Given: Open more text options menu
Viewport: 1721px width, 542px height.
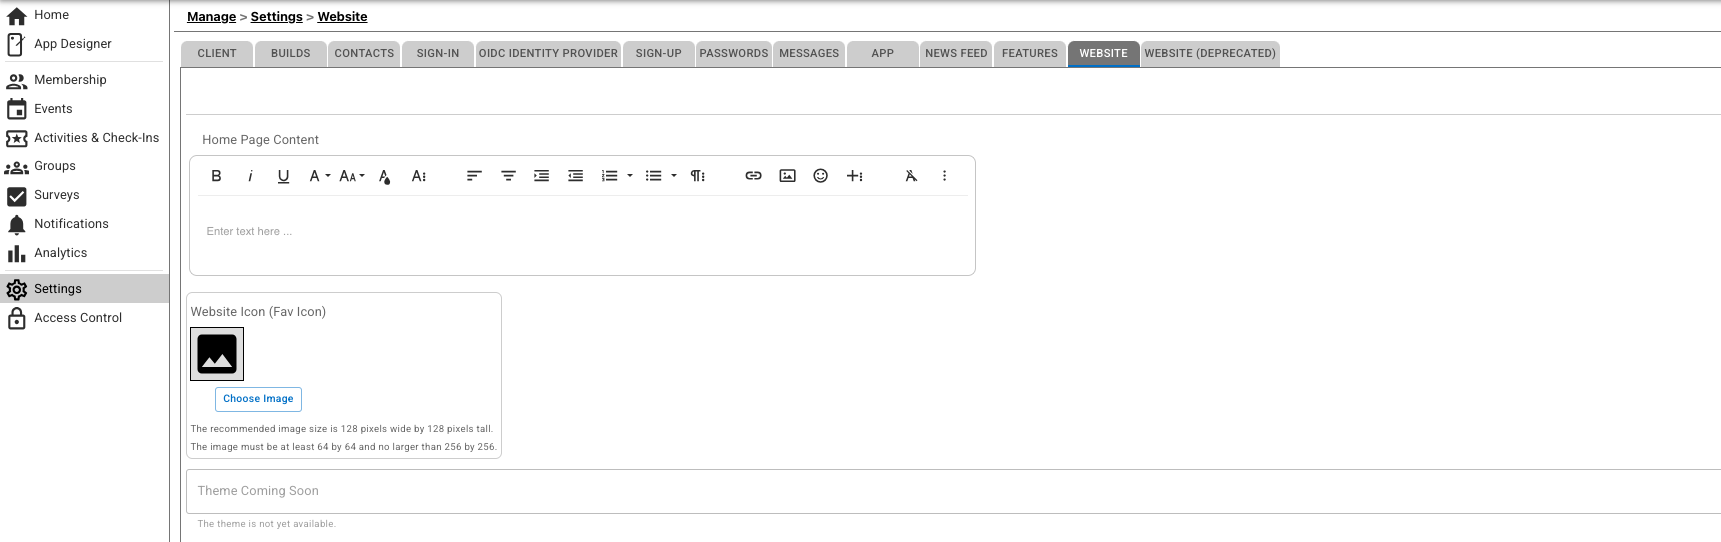Looking at the screenshot, I should (x=419, y=176).
